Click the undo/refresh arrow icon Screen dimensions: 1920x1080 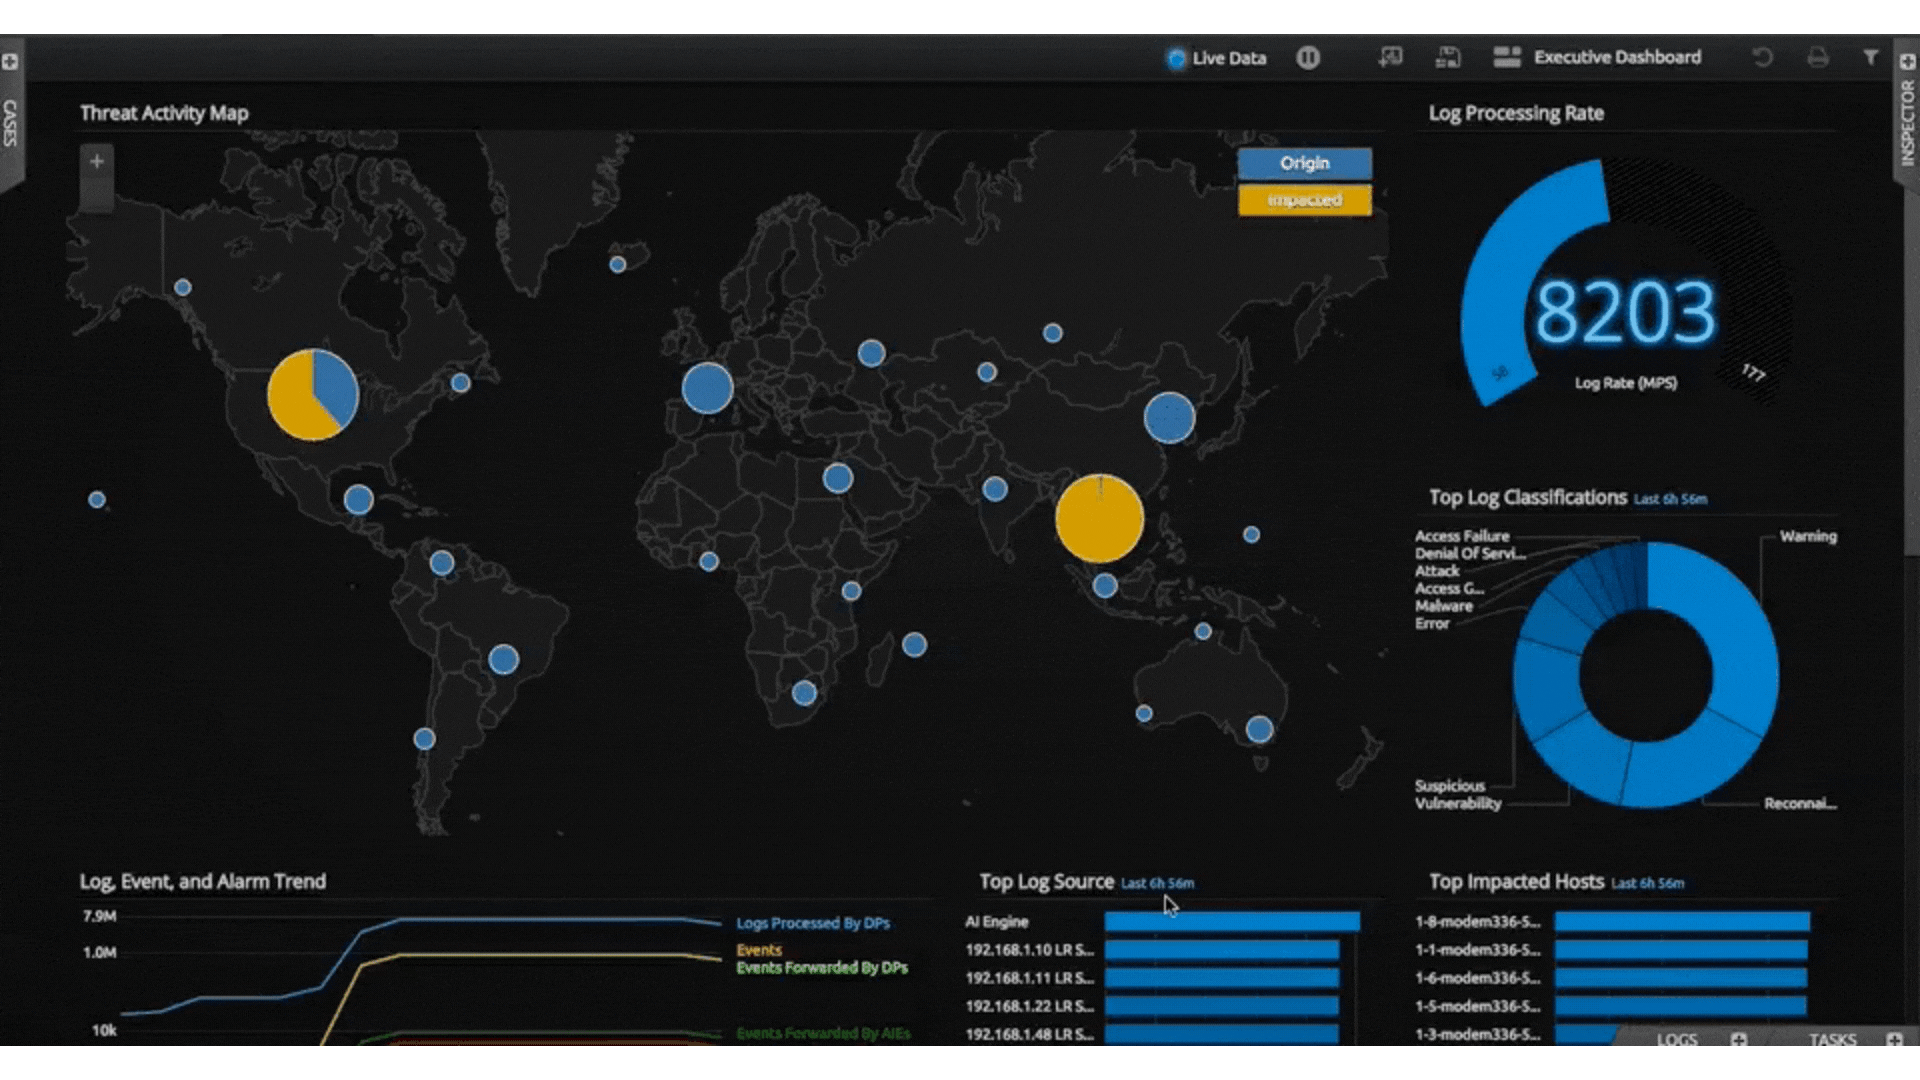pos(1763,57)
